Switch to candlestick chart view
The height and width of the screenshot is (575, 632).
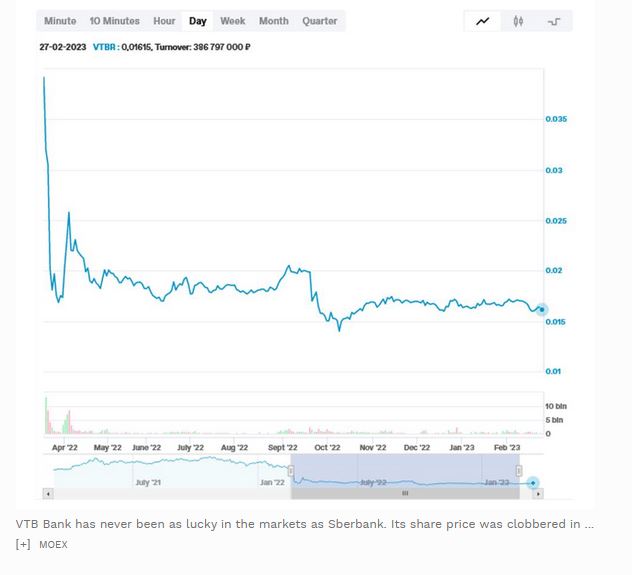point(518,21)
